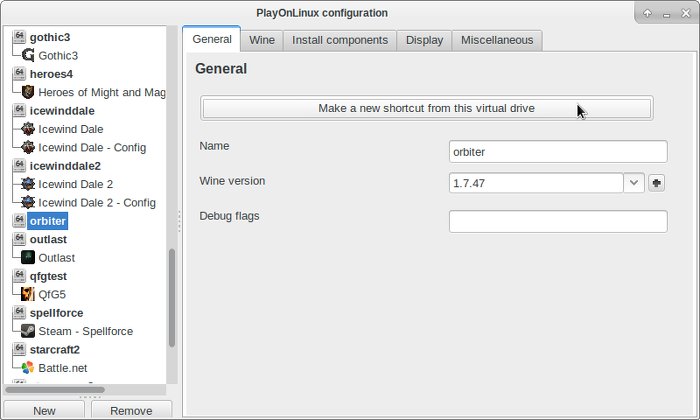Viewport: 700px width, 420px height.
Task: Select the starcraft2 virtual drive
Action: pos(54,349)
